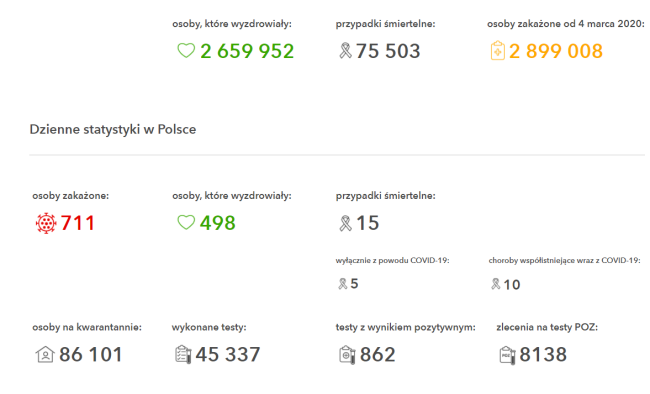Screen dimensions: 650x394
Task: Click the red virus icon beside 711
Action: pos(46,223)
